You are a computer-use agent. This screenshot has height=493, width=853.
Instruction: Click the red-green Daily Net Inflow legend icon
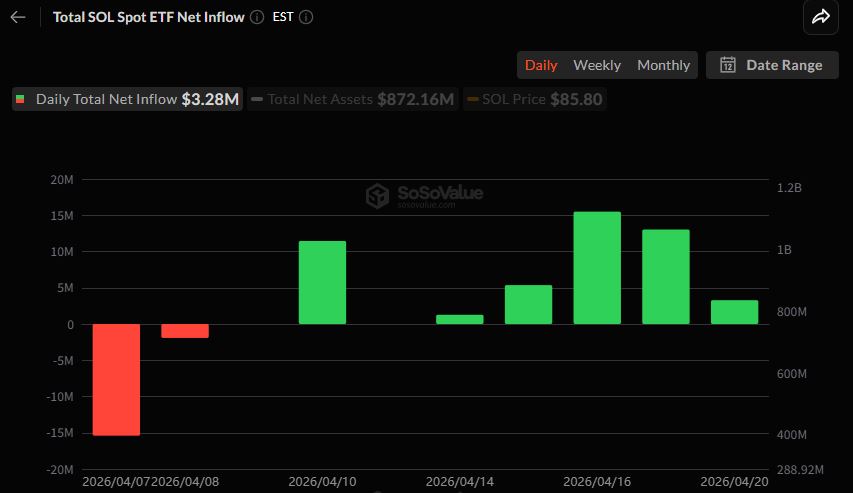tap(21, 100)
